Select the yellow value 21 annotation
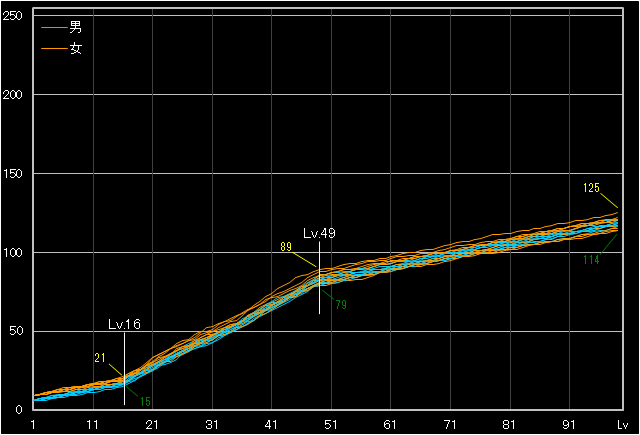Viewport: 640px width, 435px height. (100, 358)
